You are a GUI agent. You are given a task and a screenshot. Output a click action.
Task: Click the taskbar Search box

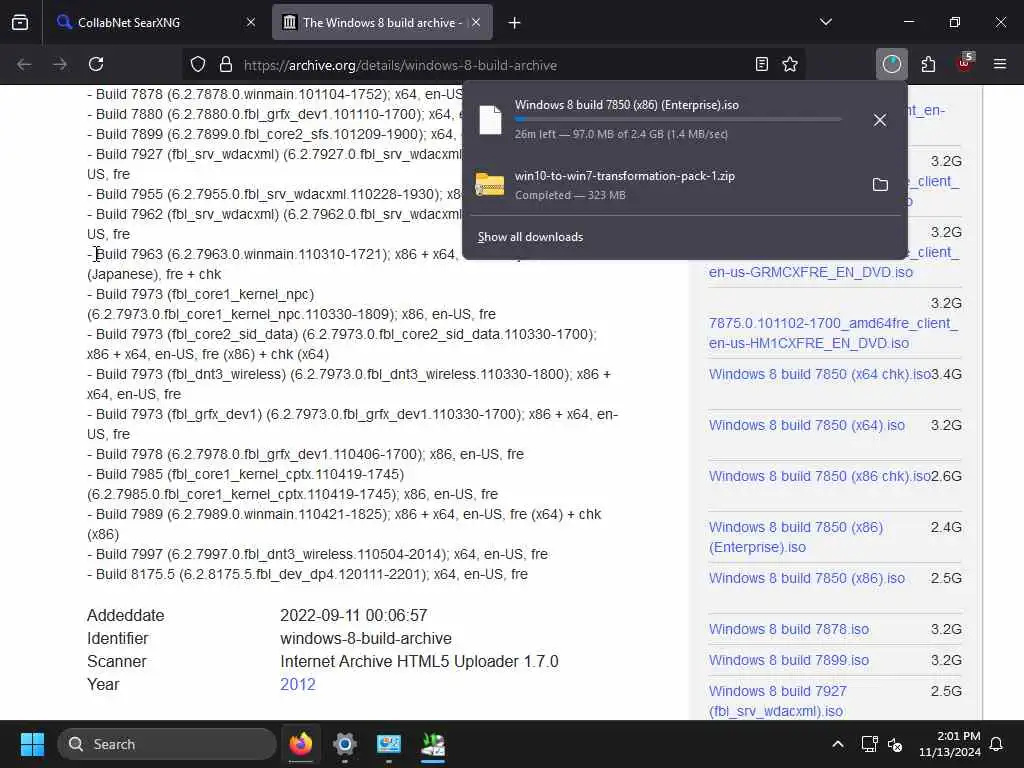pos(167,744)
